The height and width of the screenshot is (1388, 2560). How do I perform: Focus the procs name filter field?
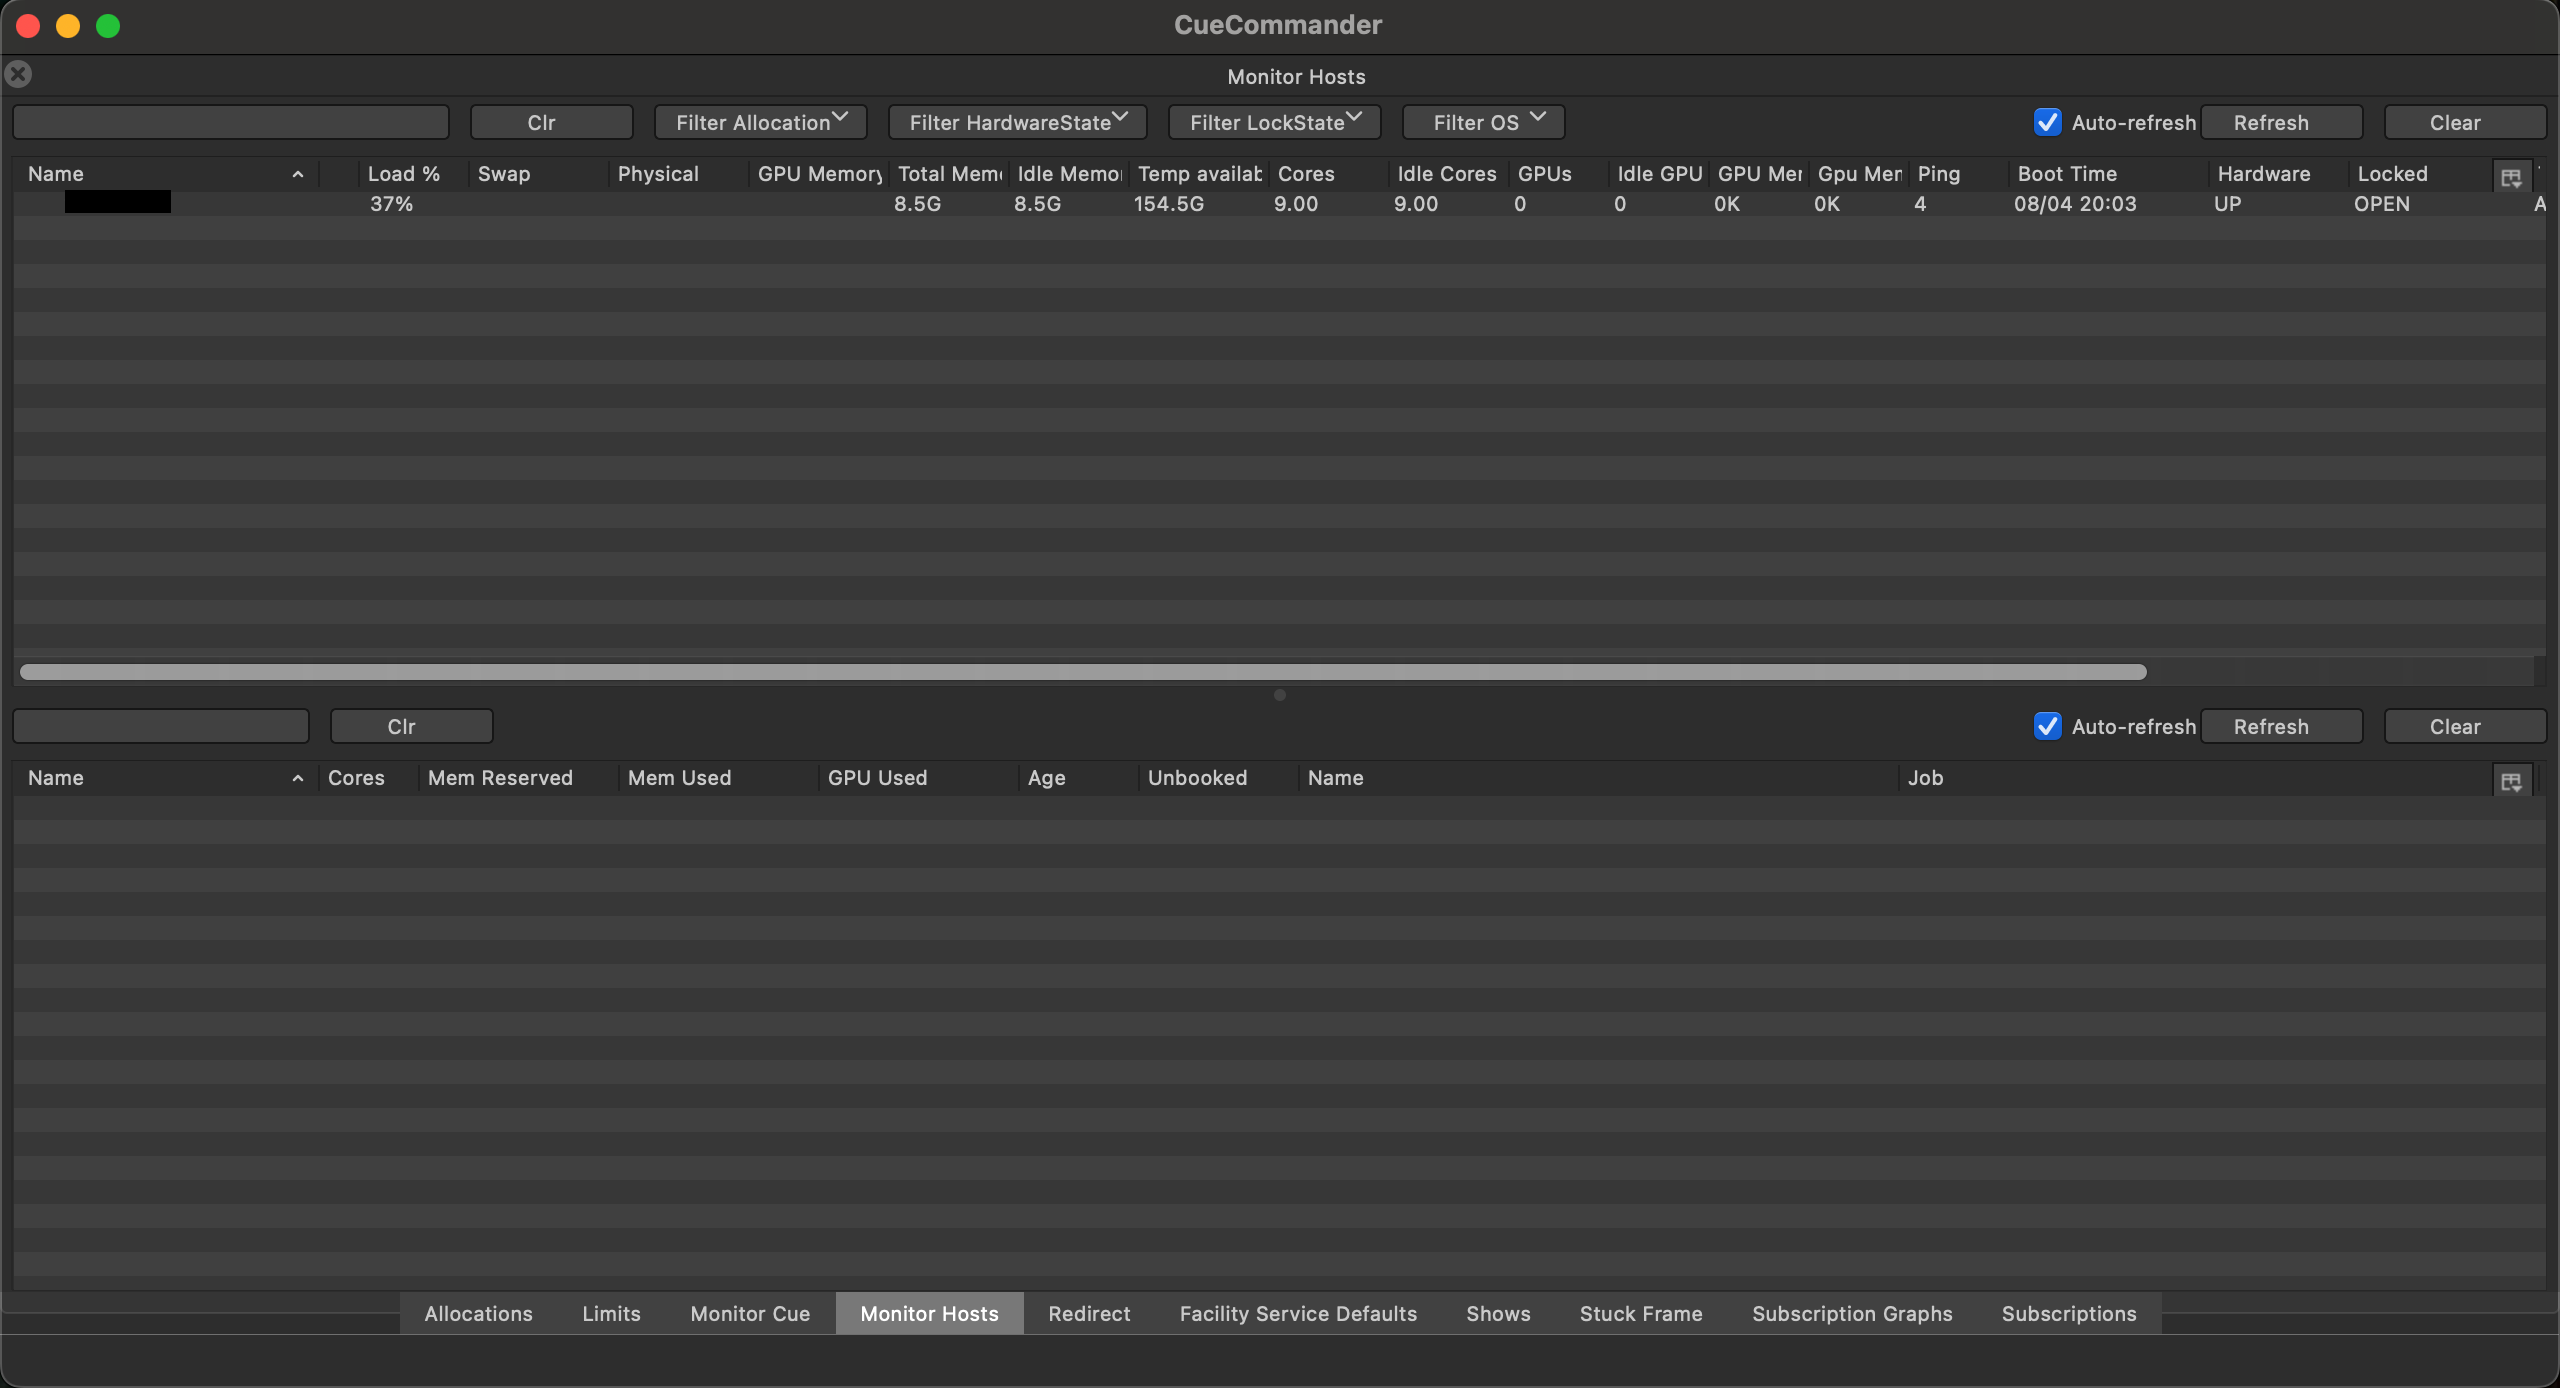point(161,726)
